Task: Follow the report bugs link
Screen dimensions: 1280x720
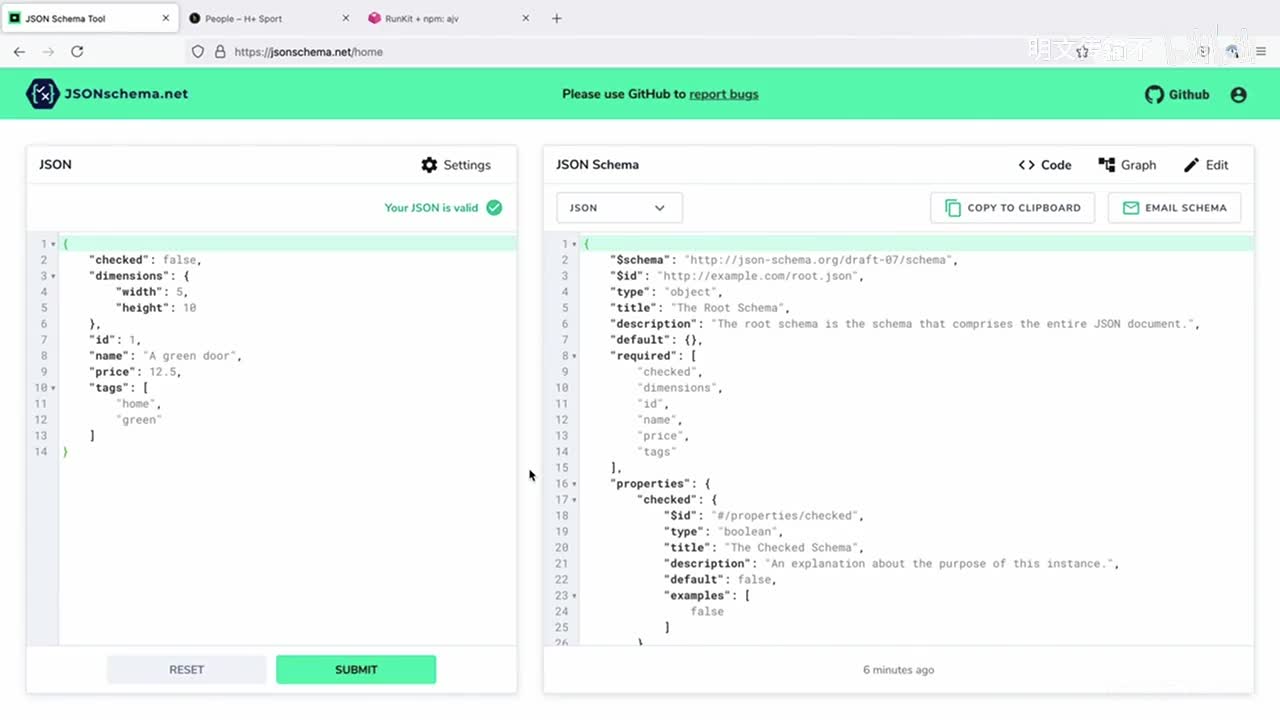Action: [724, 94]
